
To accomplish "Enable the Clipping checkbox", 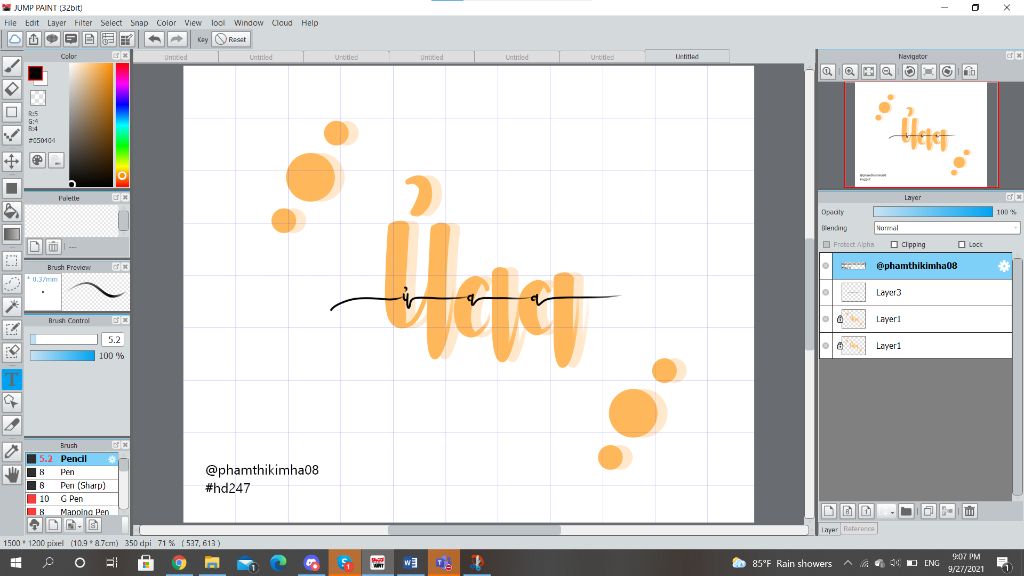I will click(x=895, y=244).
